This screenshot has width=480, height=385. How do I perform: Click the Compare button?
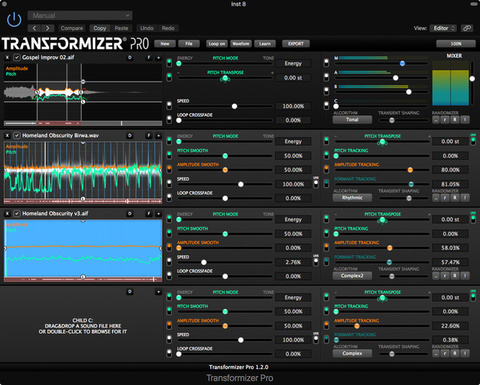click(x=72, y=28)
